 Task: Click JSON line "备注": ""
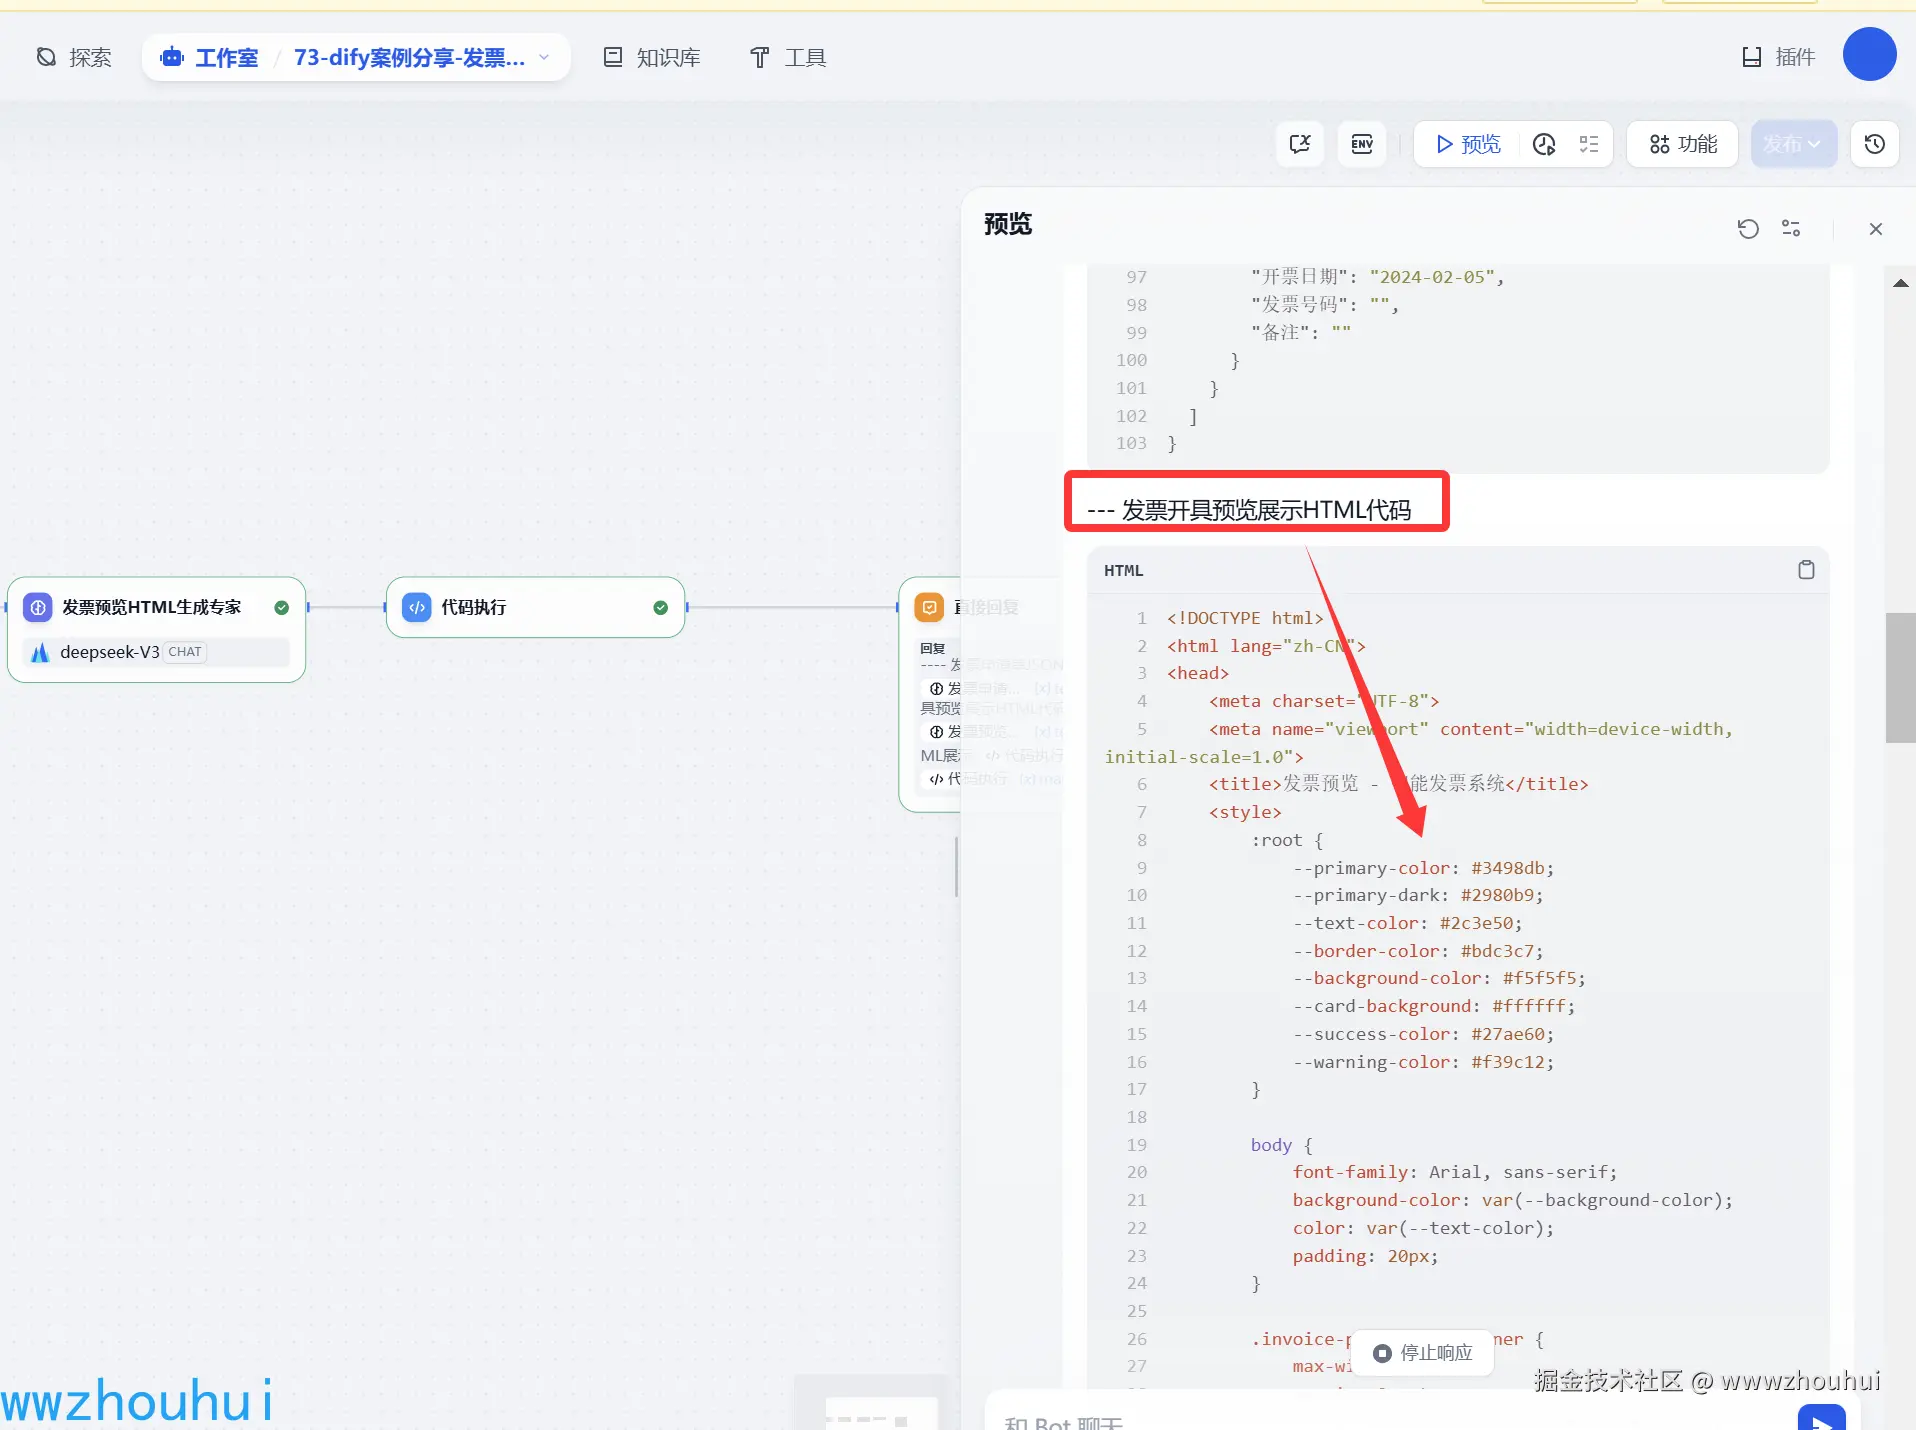pyautogui.click(x=1300, y=332)
